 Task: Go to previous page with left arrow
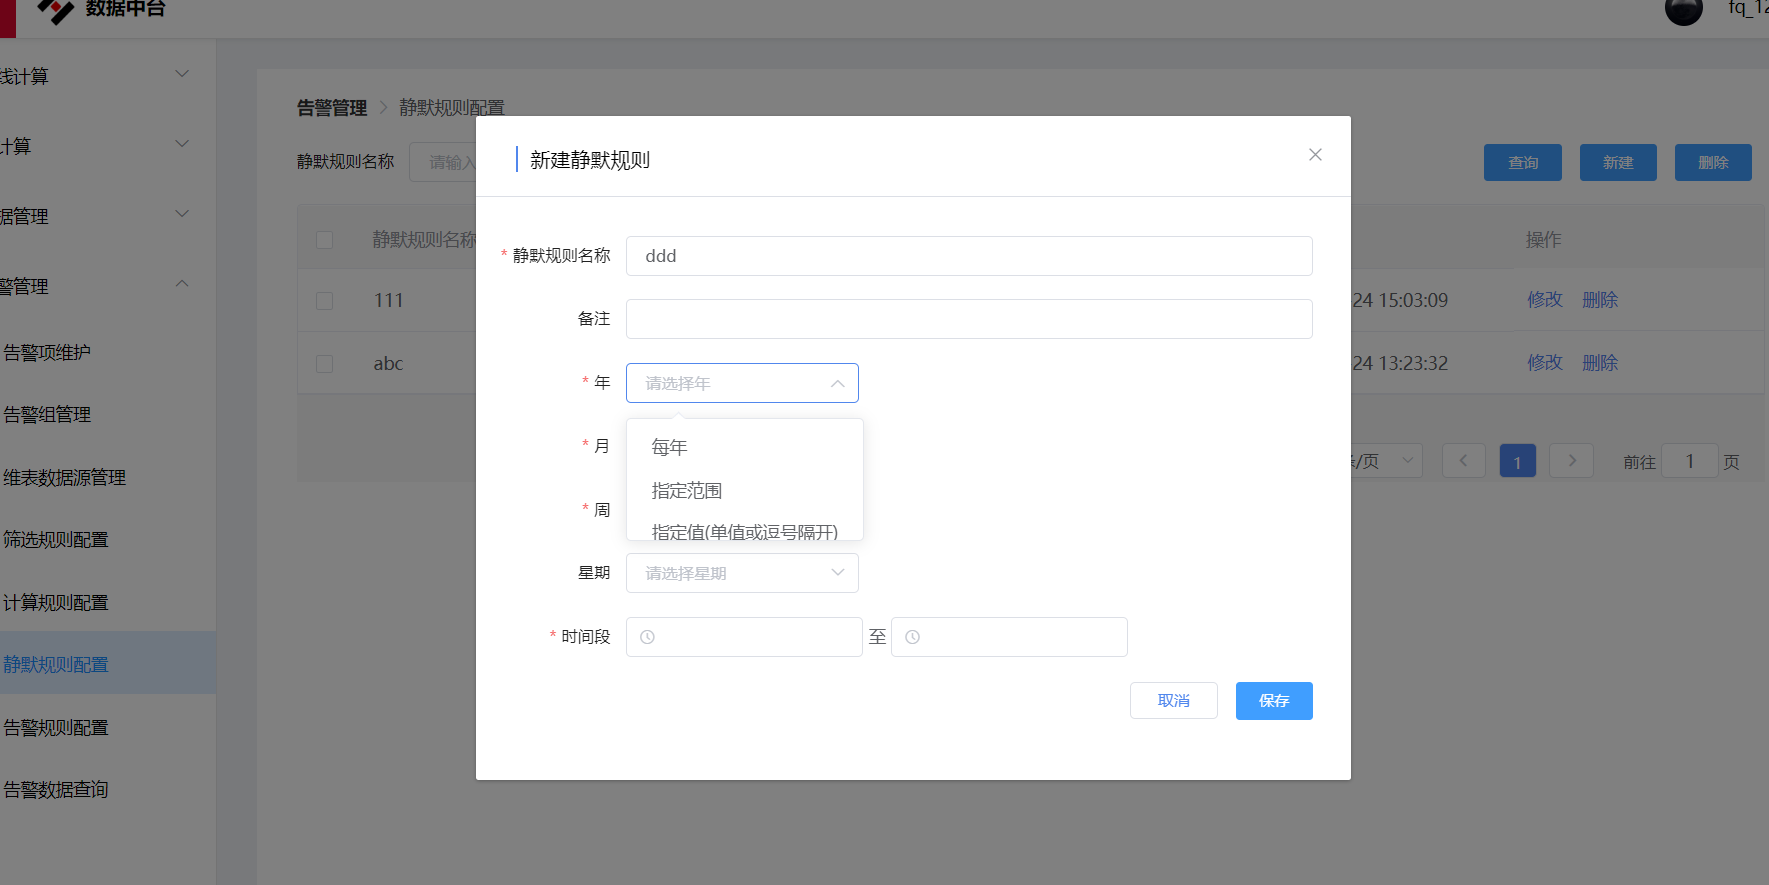(x=1463, y=461)
